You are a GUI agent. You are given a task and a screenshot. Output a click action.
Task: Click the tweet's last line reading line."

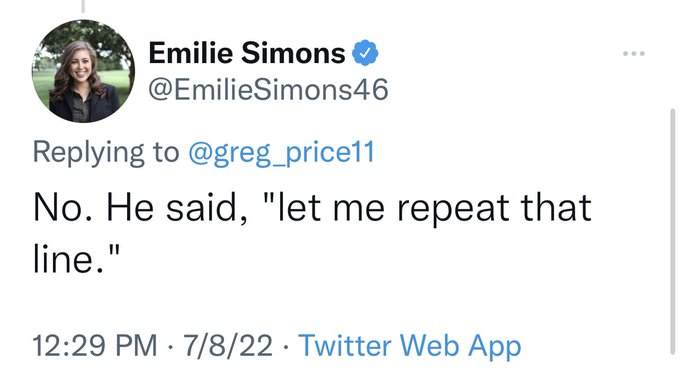coord(76,260)
